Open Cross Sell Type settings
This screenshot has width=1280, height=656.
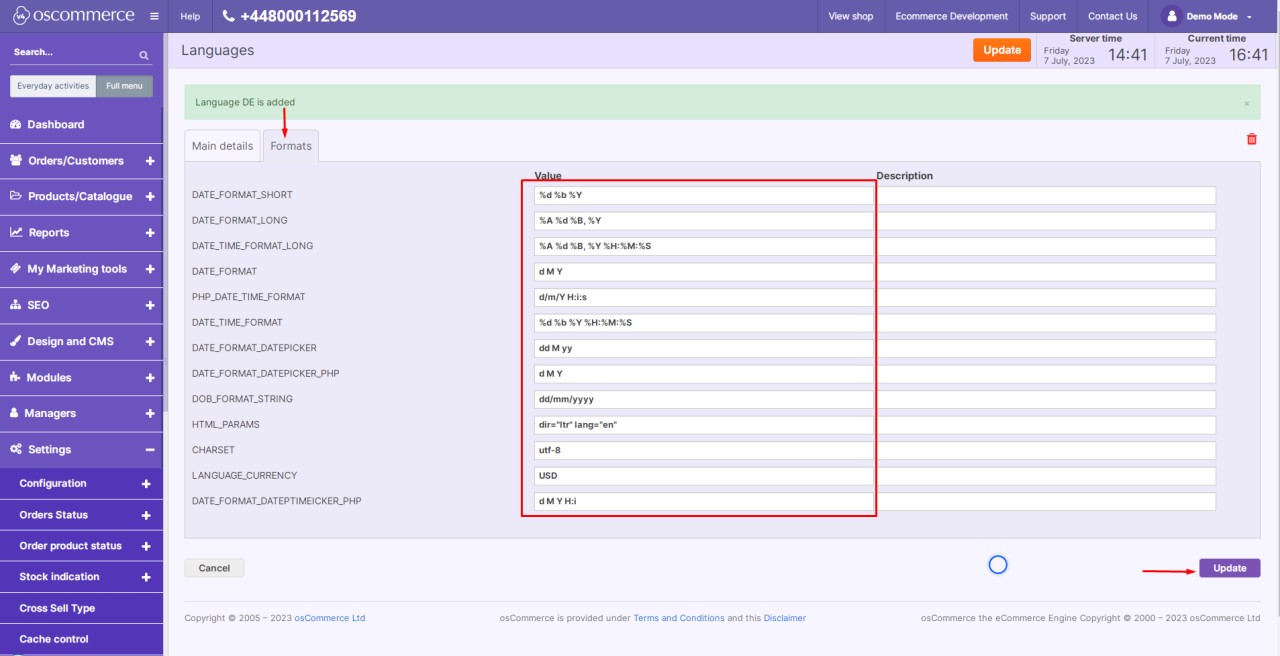click(81, 608)
